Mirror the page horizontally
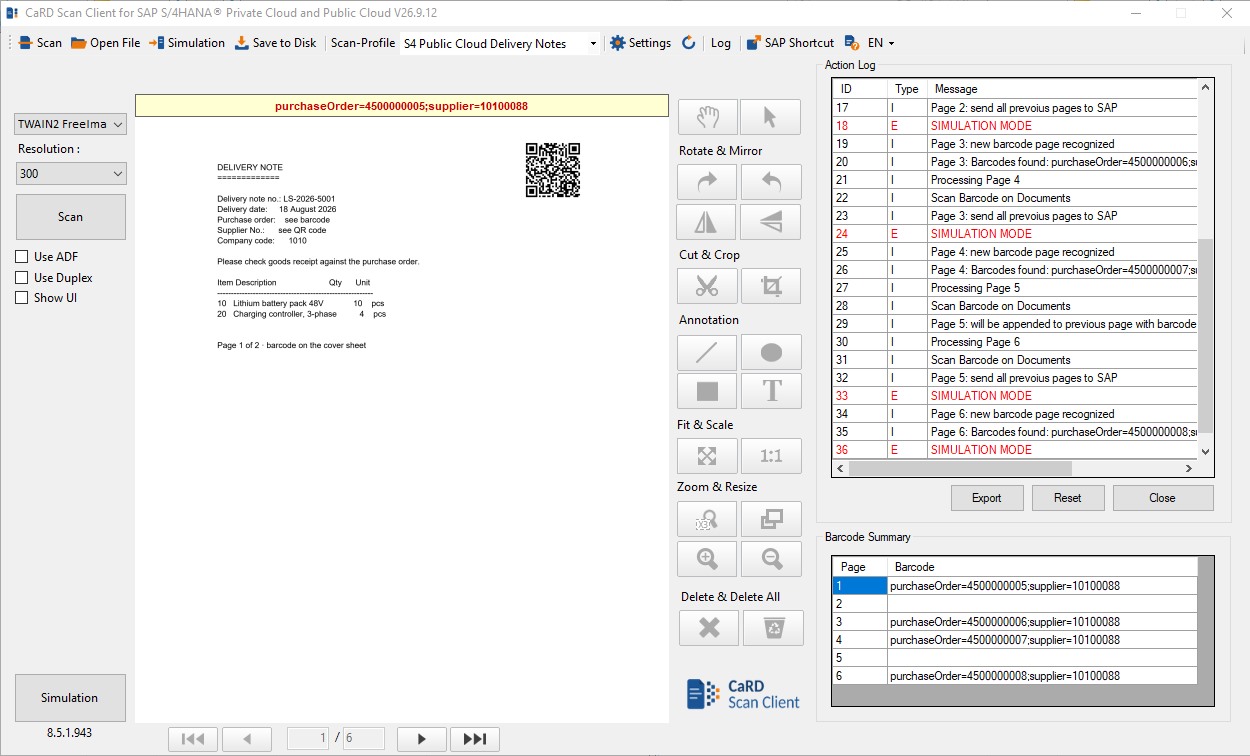The height and width of the screenshot is (756, 1250). [708, 222]
